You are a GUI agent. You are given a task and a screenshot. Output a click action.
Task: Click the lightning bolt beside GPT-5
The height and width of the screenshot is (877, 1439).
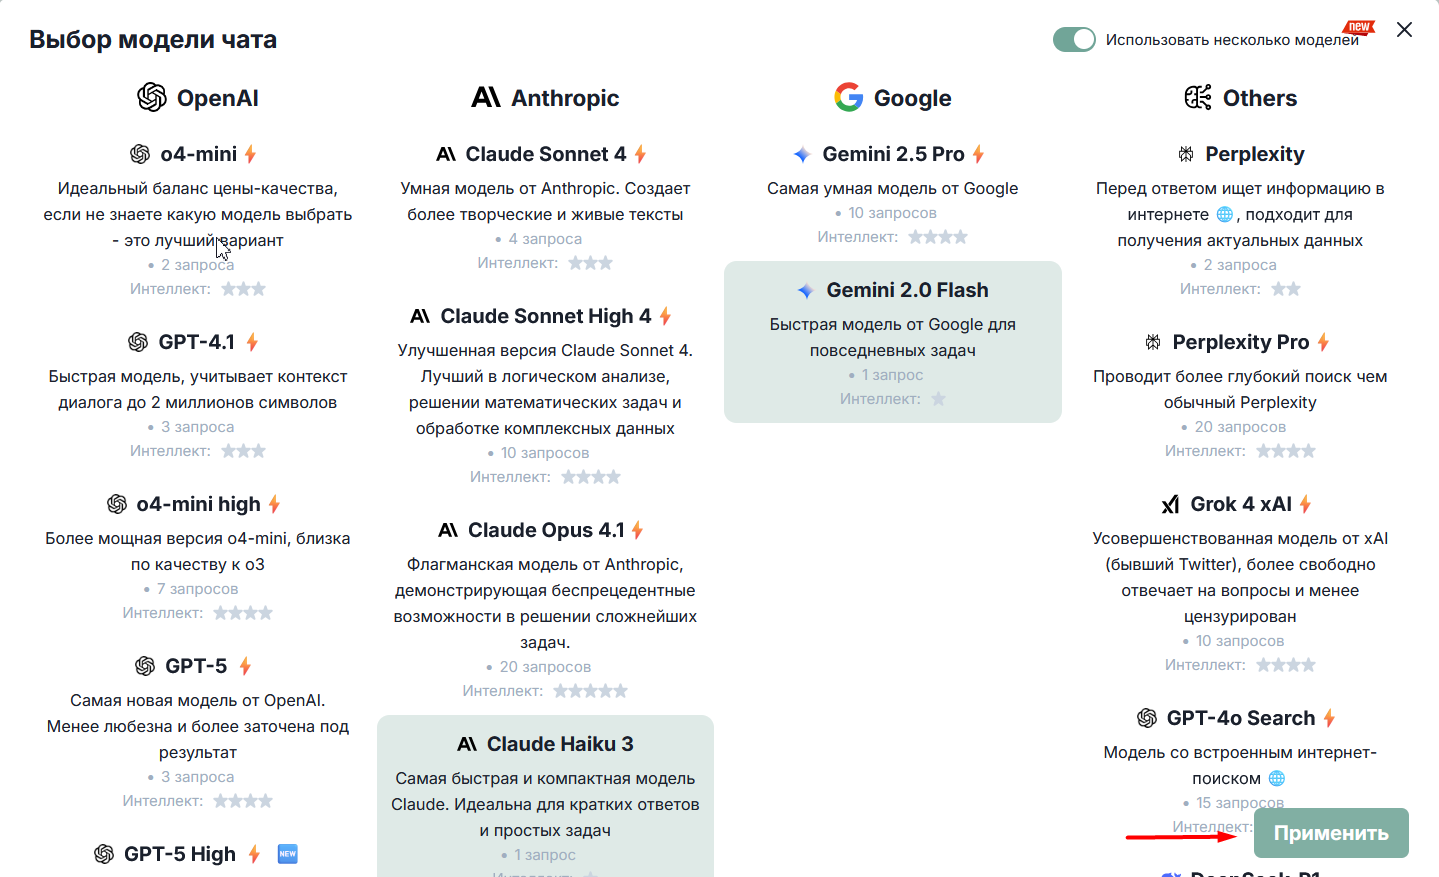pos(245,666)
